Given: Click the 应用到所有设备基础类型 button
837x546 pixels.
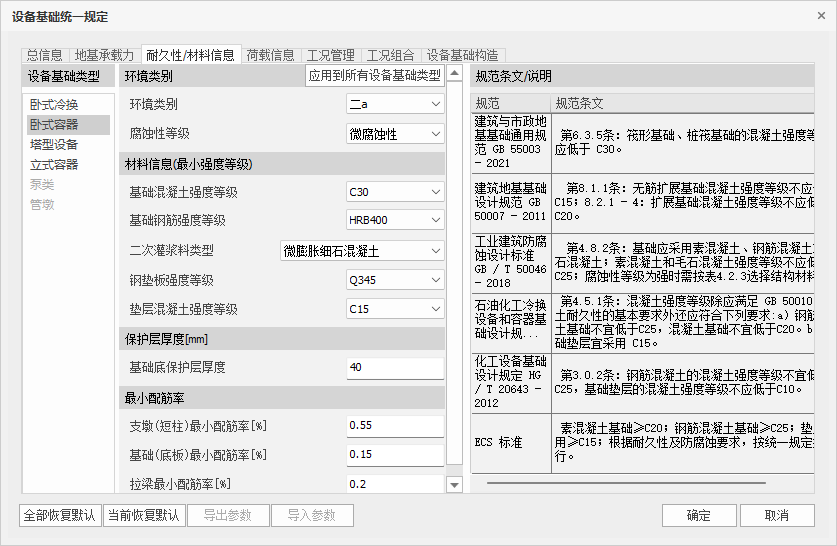Looking at the screenshot, I should (374, 75).
